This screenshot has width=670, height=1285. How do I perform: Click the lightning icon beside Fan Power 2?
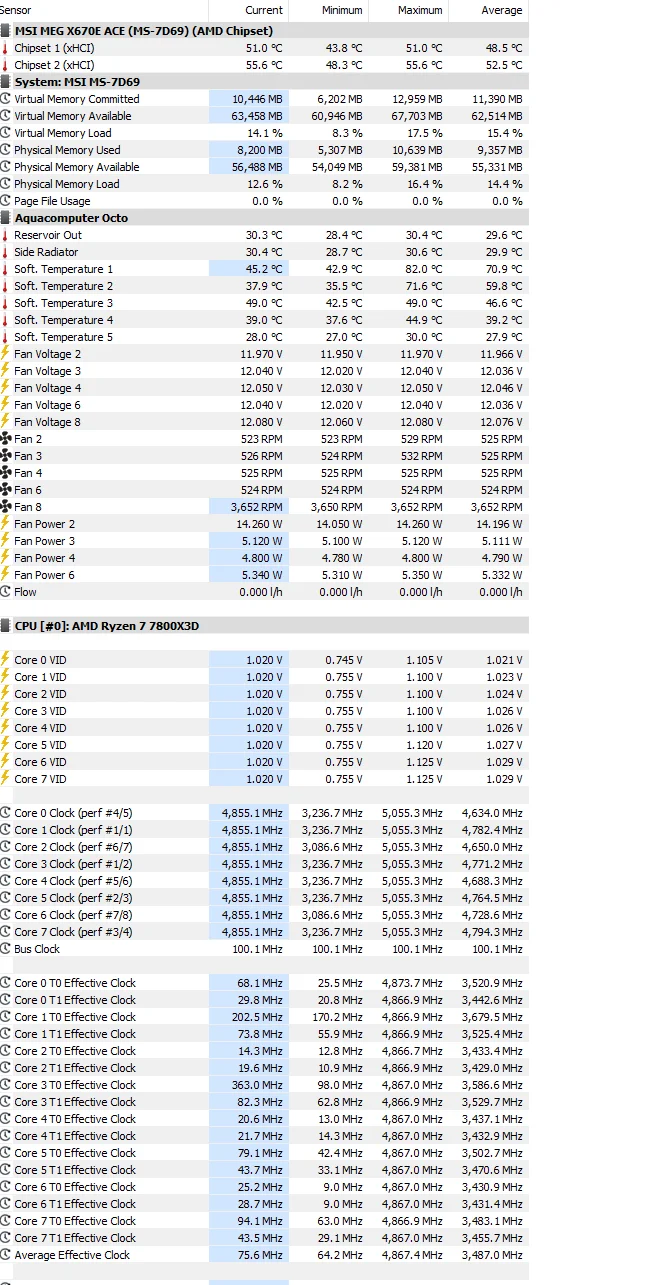pyautogui.click(x=5, y=524)
